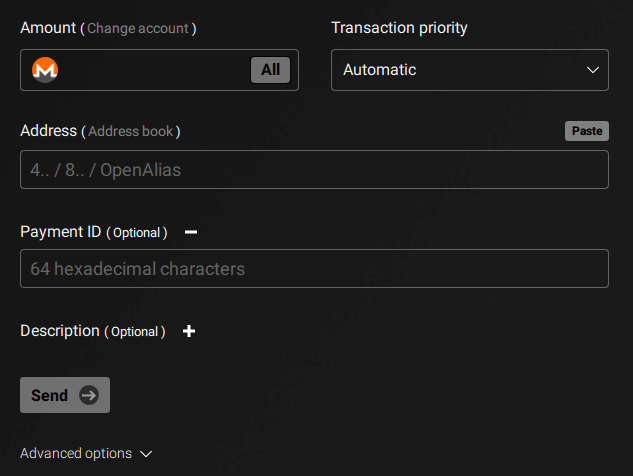Click the Transaction priority dropdown arrow

point(592,70)
